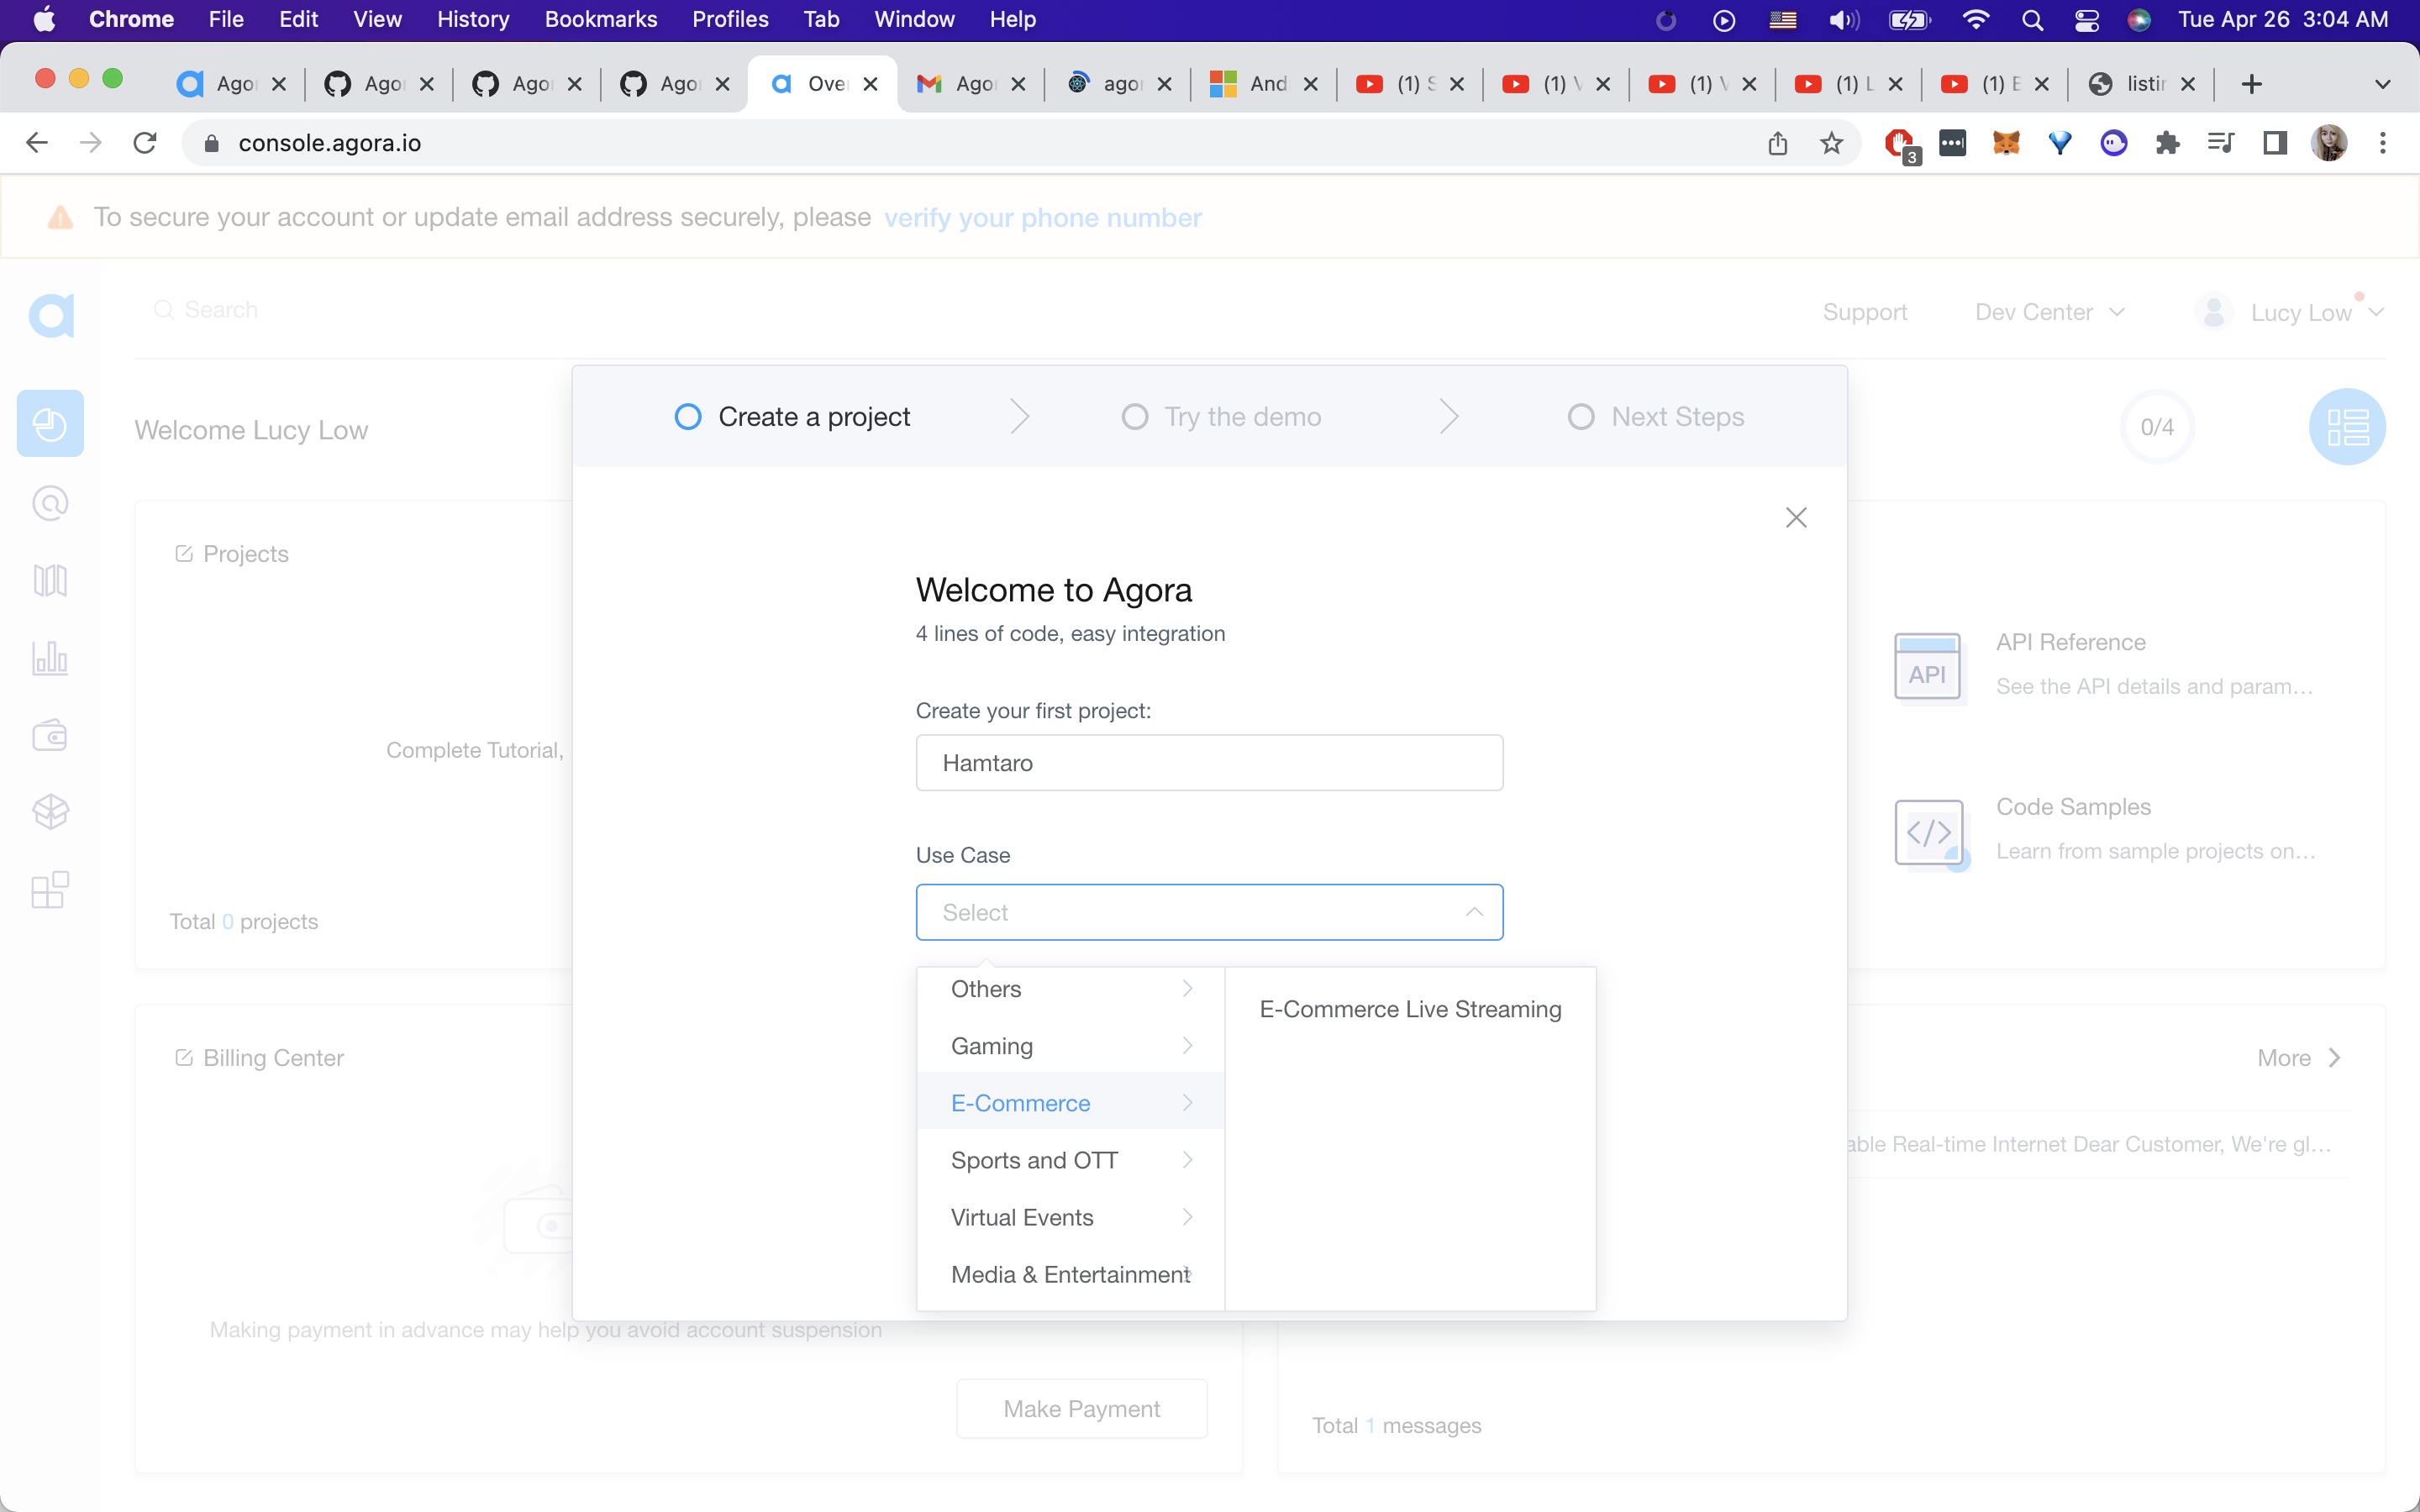The image size is (2420, 1512).
Task: Click the checklist icon beside 0/4
Action: click(x=2346, y=427)
